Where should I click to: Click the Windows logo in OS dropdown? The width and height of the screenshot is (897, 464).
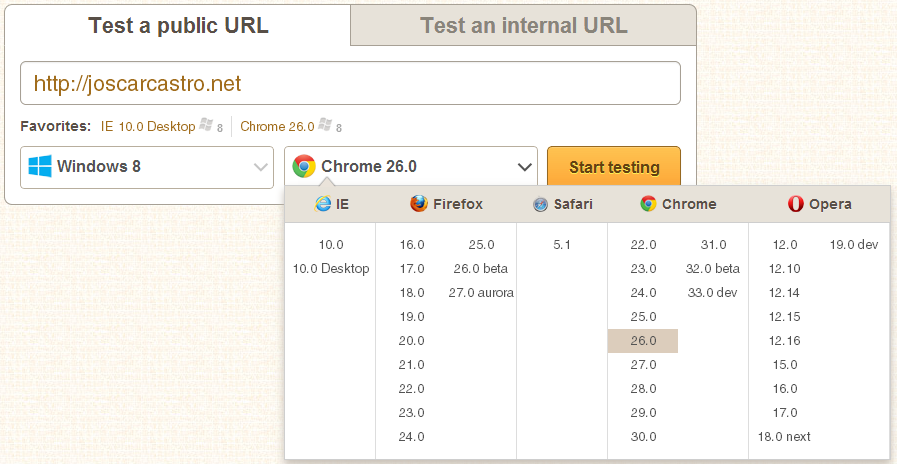click(40, 167)
